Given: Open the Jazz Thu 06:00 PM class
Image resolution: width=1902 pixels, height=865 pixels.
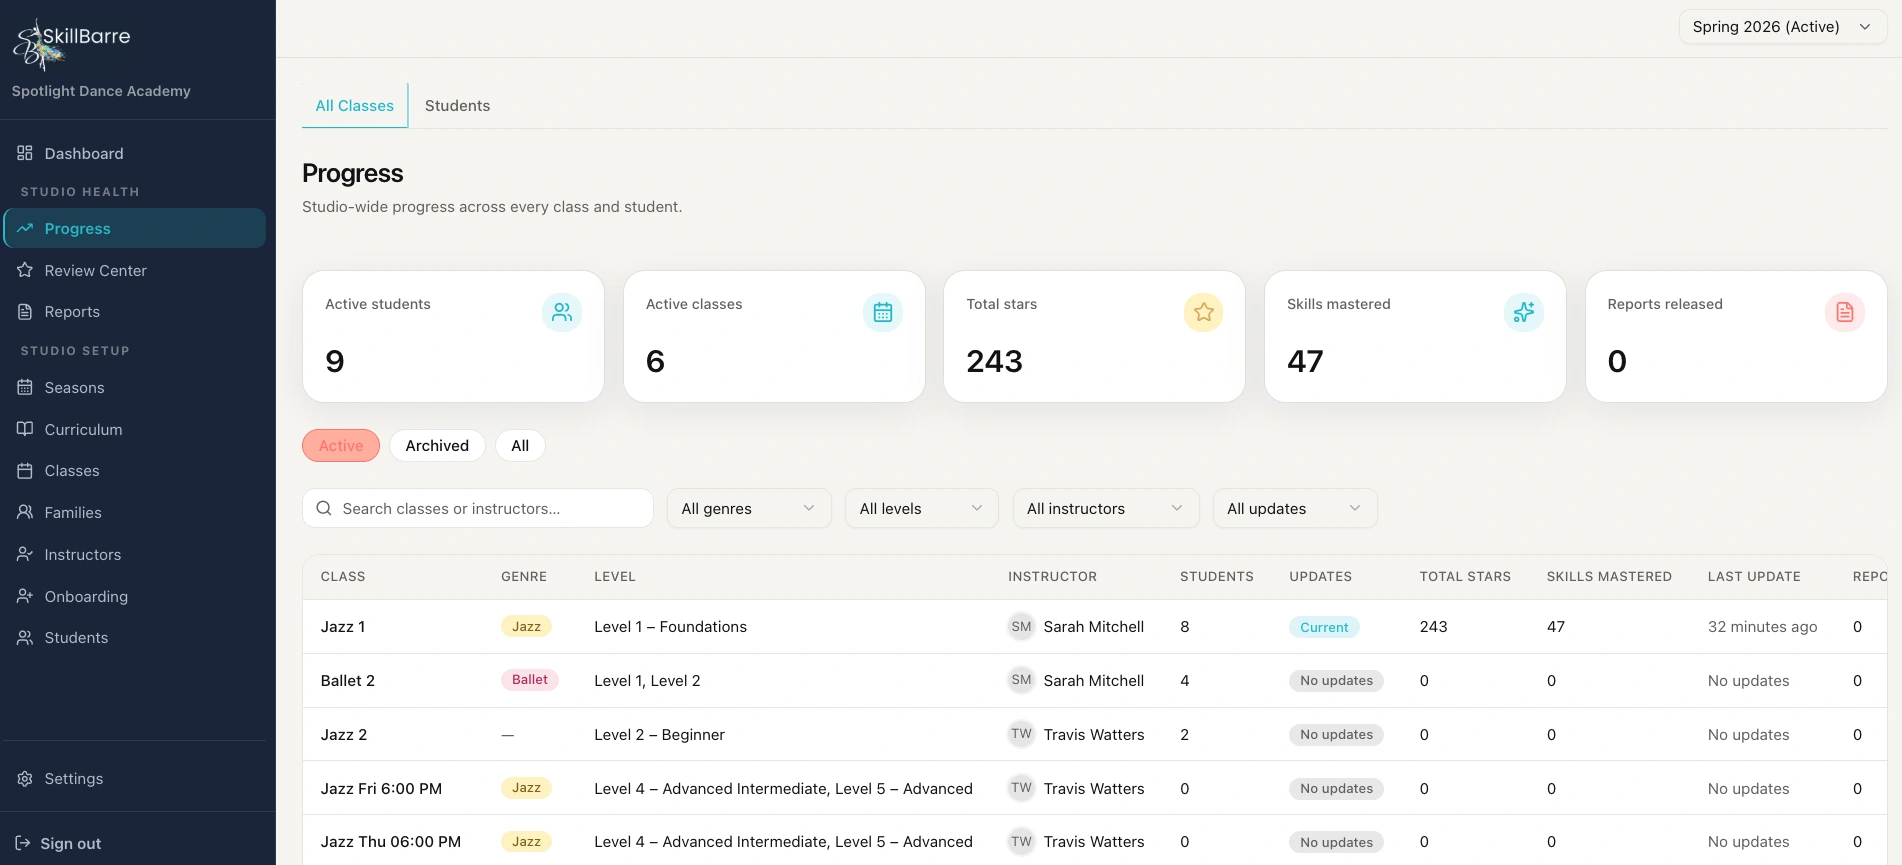Looking at the screenshot, I should click(391, 841).
